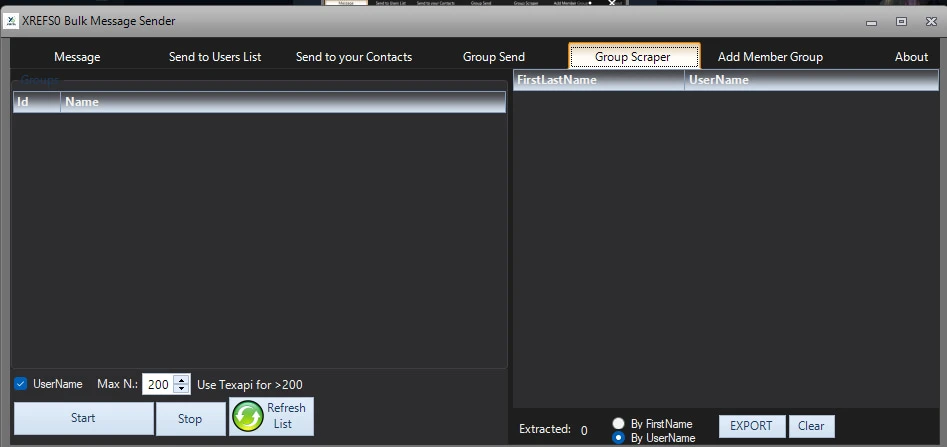
Task: Clear the extracted results
Action: [811, 426]
